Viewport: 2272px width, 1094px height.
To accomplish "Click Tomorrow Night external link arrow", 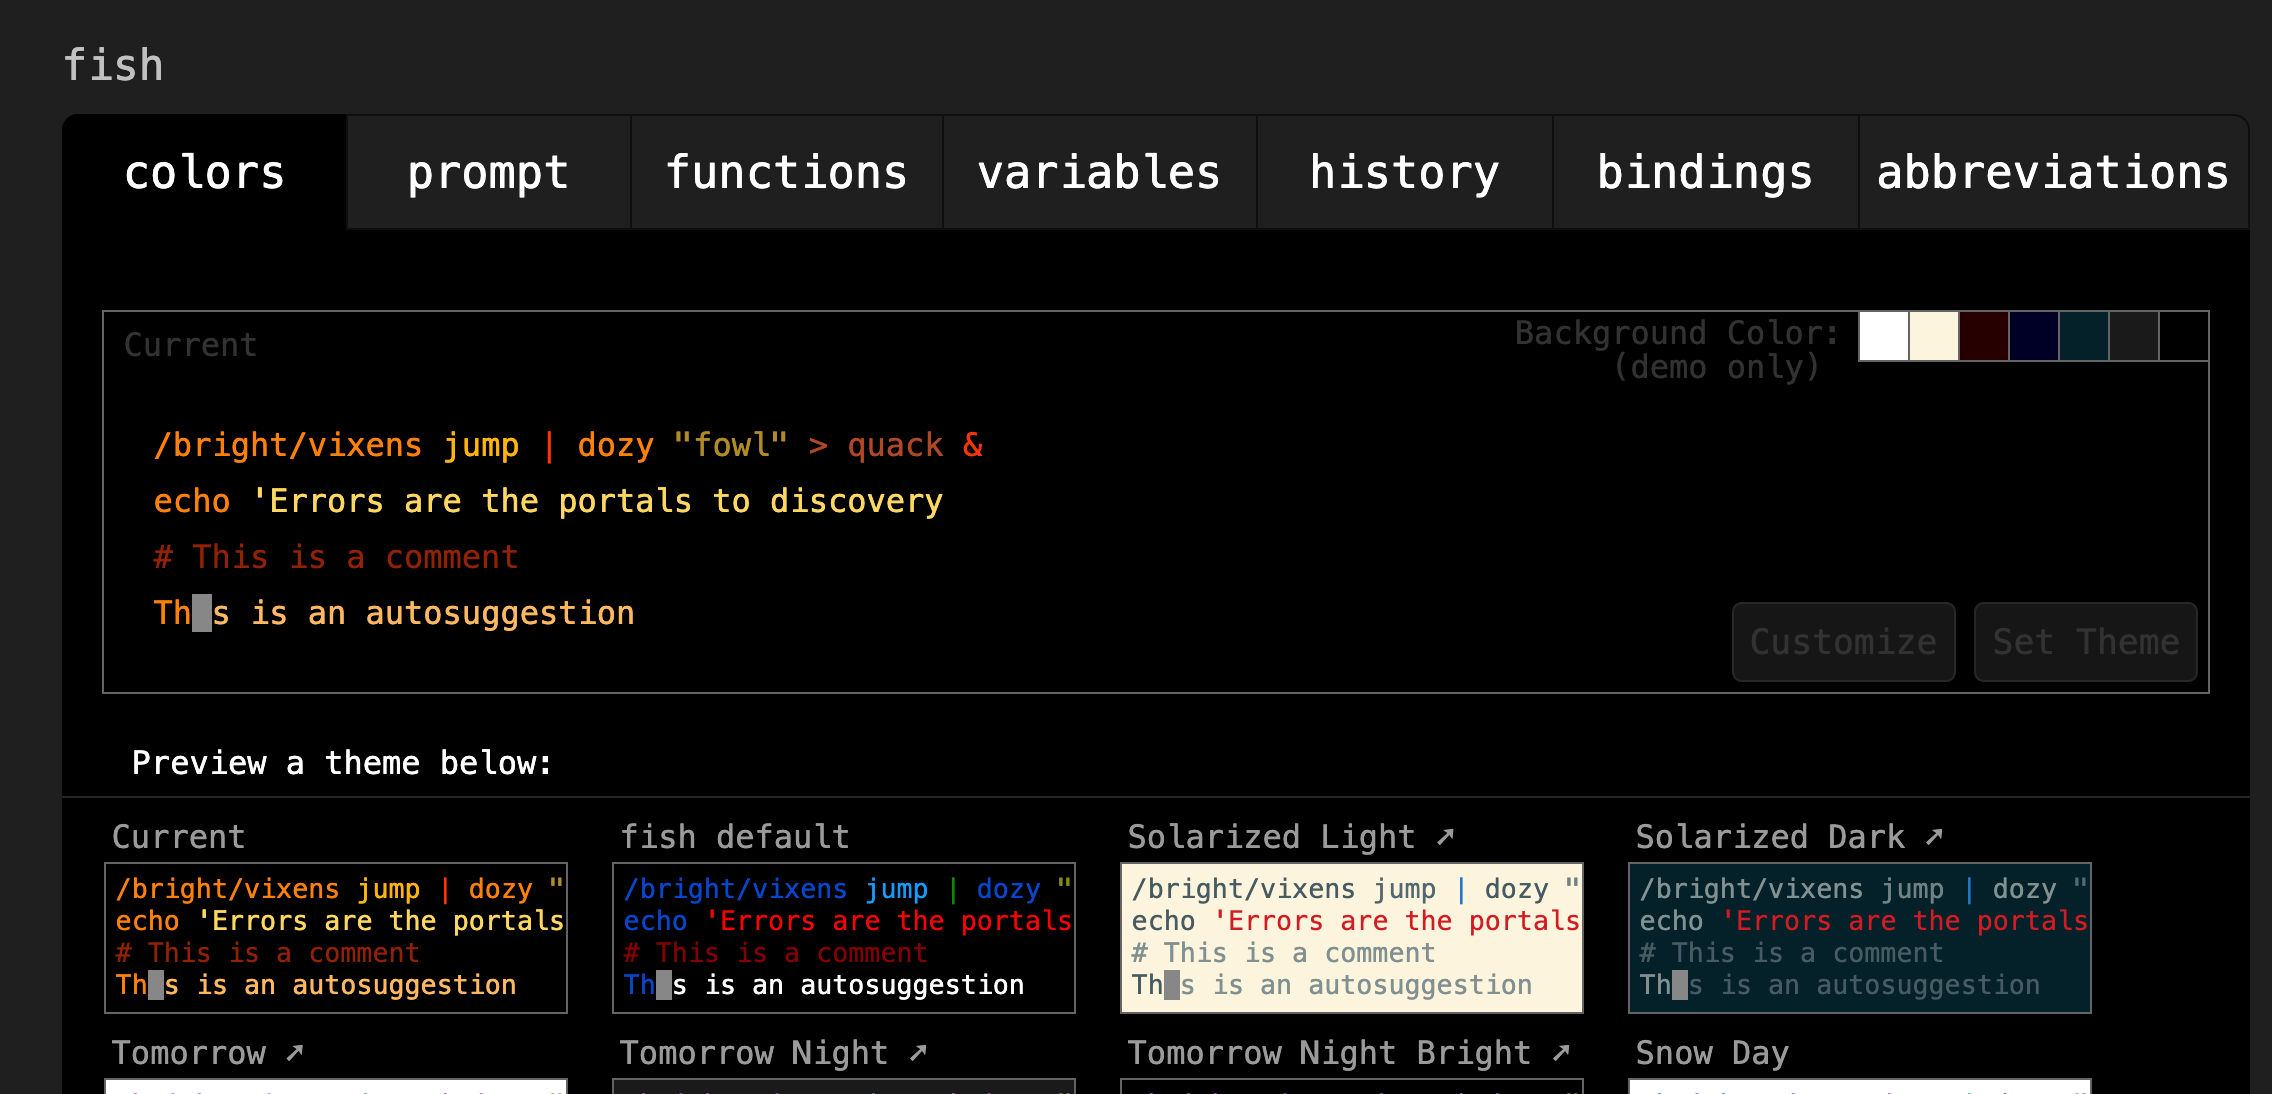I will [x=917, y=1052].
